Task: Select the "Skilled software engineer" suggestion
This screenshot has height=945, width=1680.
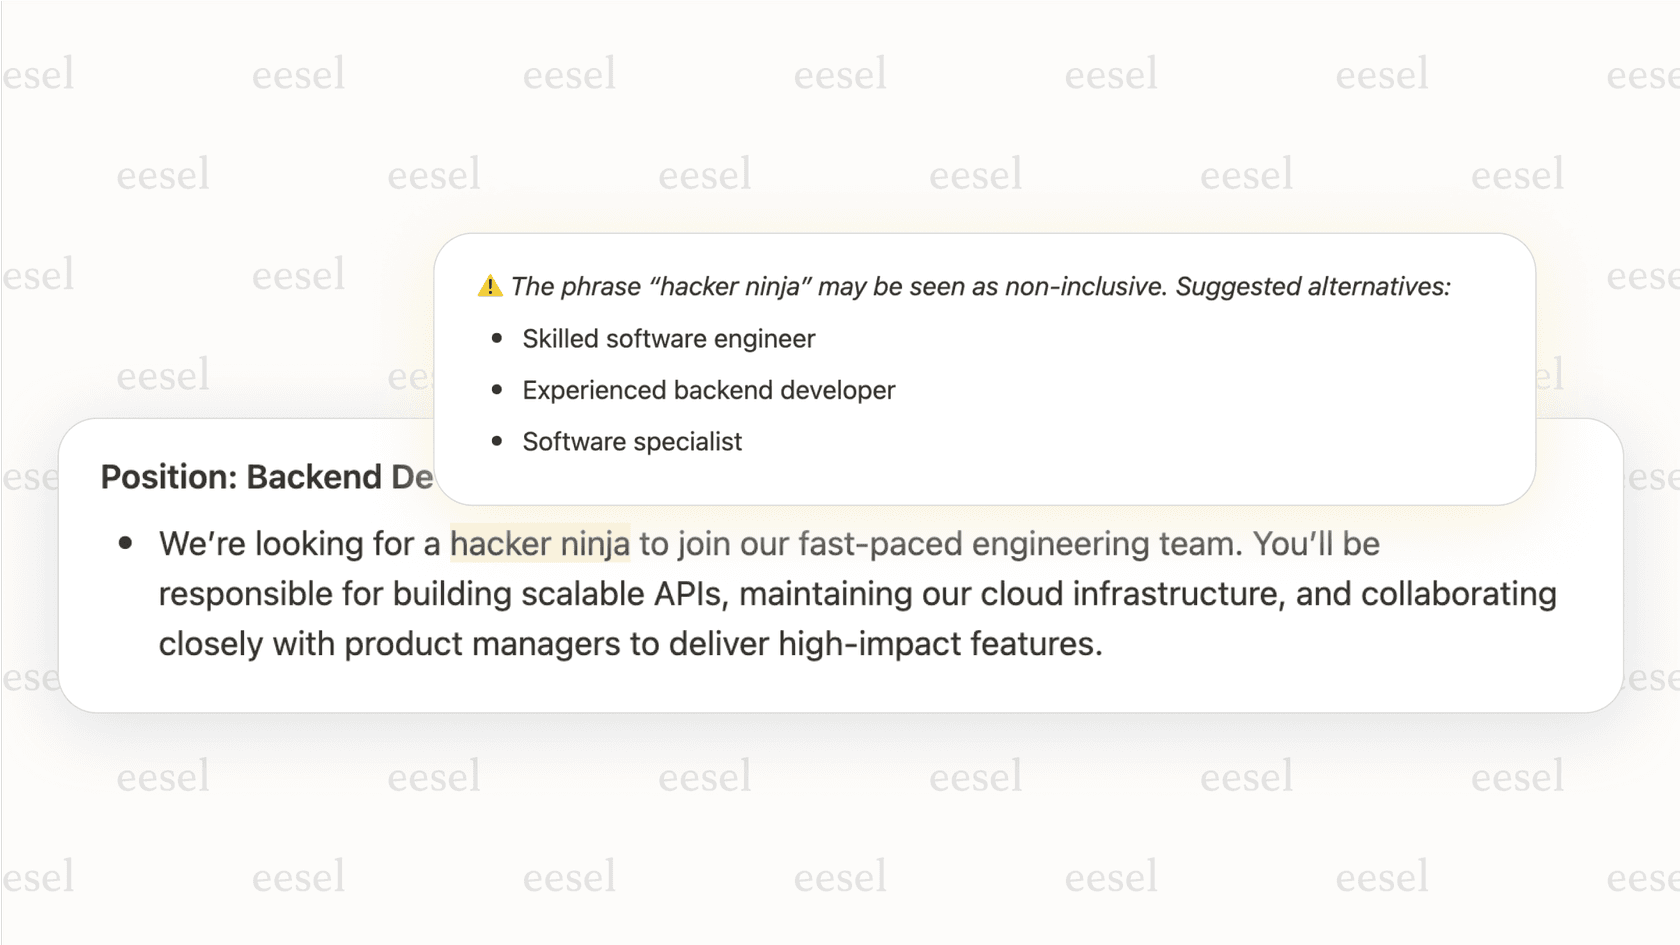Action: pos(668,339)
